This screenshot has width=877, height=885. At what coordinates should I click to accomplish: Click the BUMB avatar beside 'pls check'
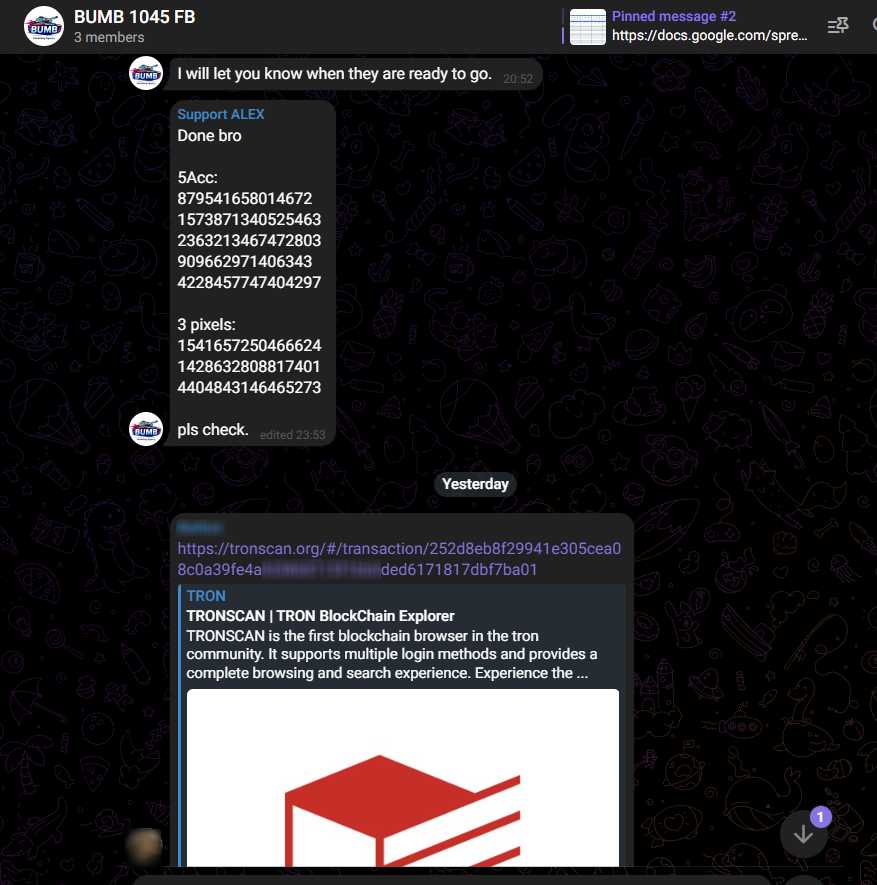click(x=146, y=429)
